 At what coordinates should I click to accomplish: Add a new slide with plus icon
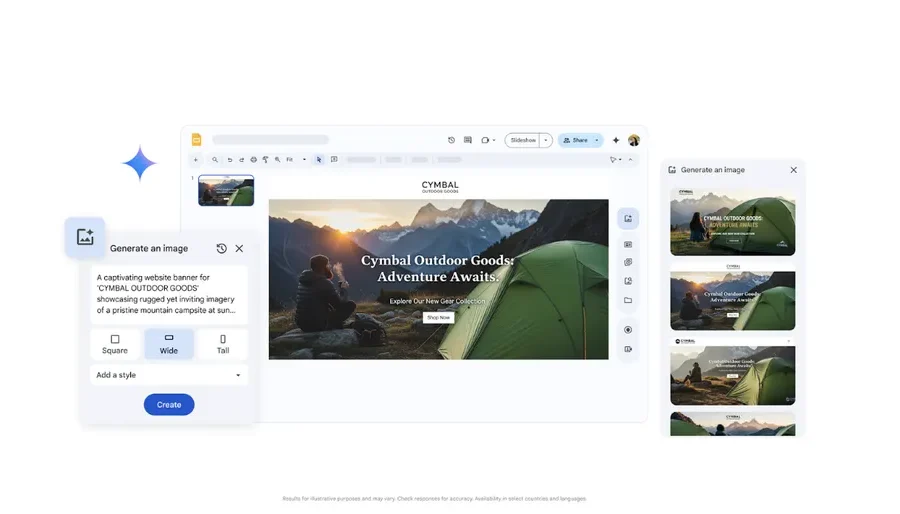(196, 159)
